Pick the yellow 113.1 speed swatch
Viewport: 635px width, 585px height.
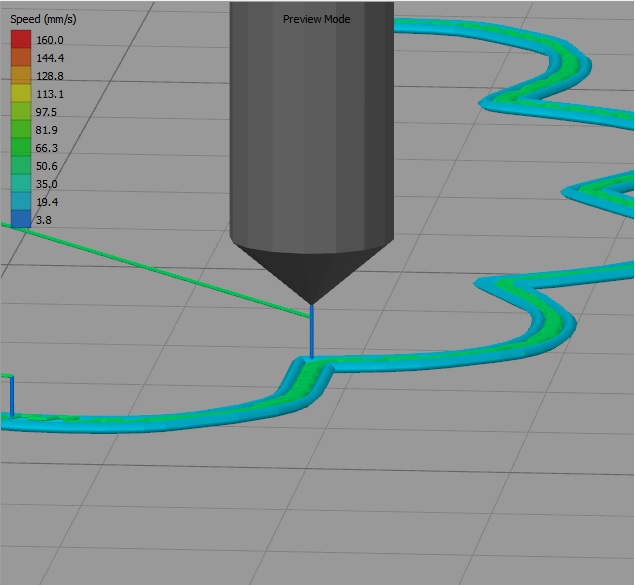20,94
